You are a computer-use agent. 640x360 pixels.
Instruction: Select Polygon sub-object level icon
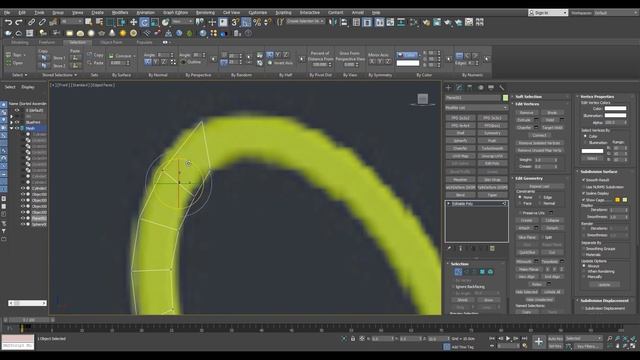[x=482, y=272]
